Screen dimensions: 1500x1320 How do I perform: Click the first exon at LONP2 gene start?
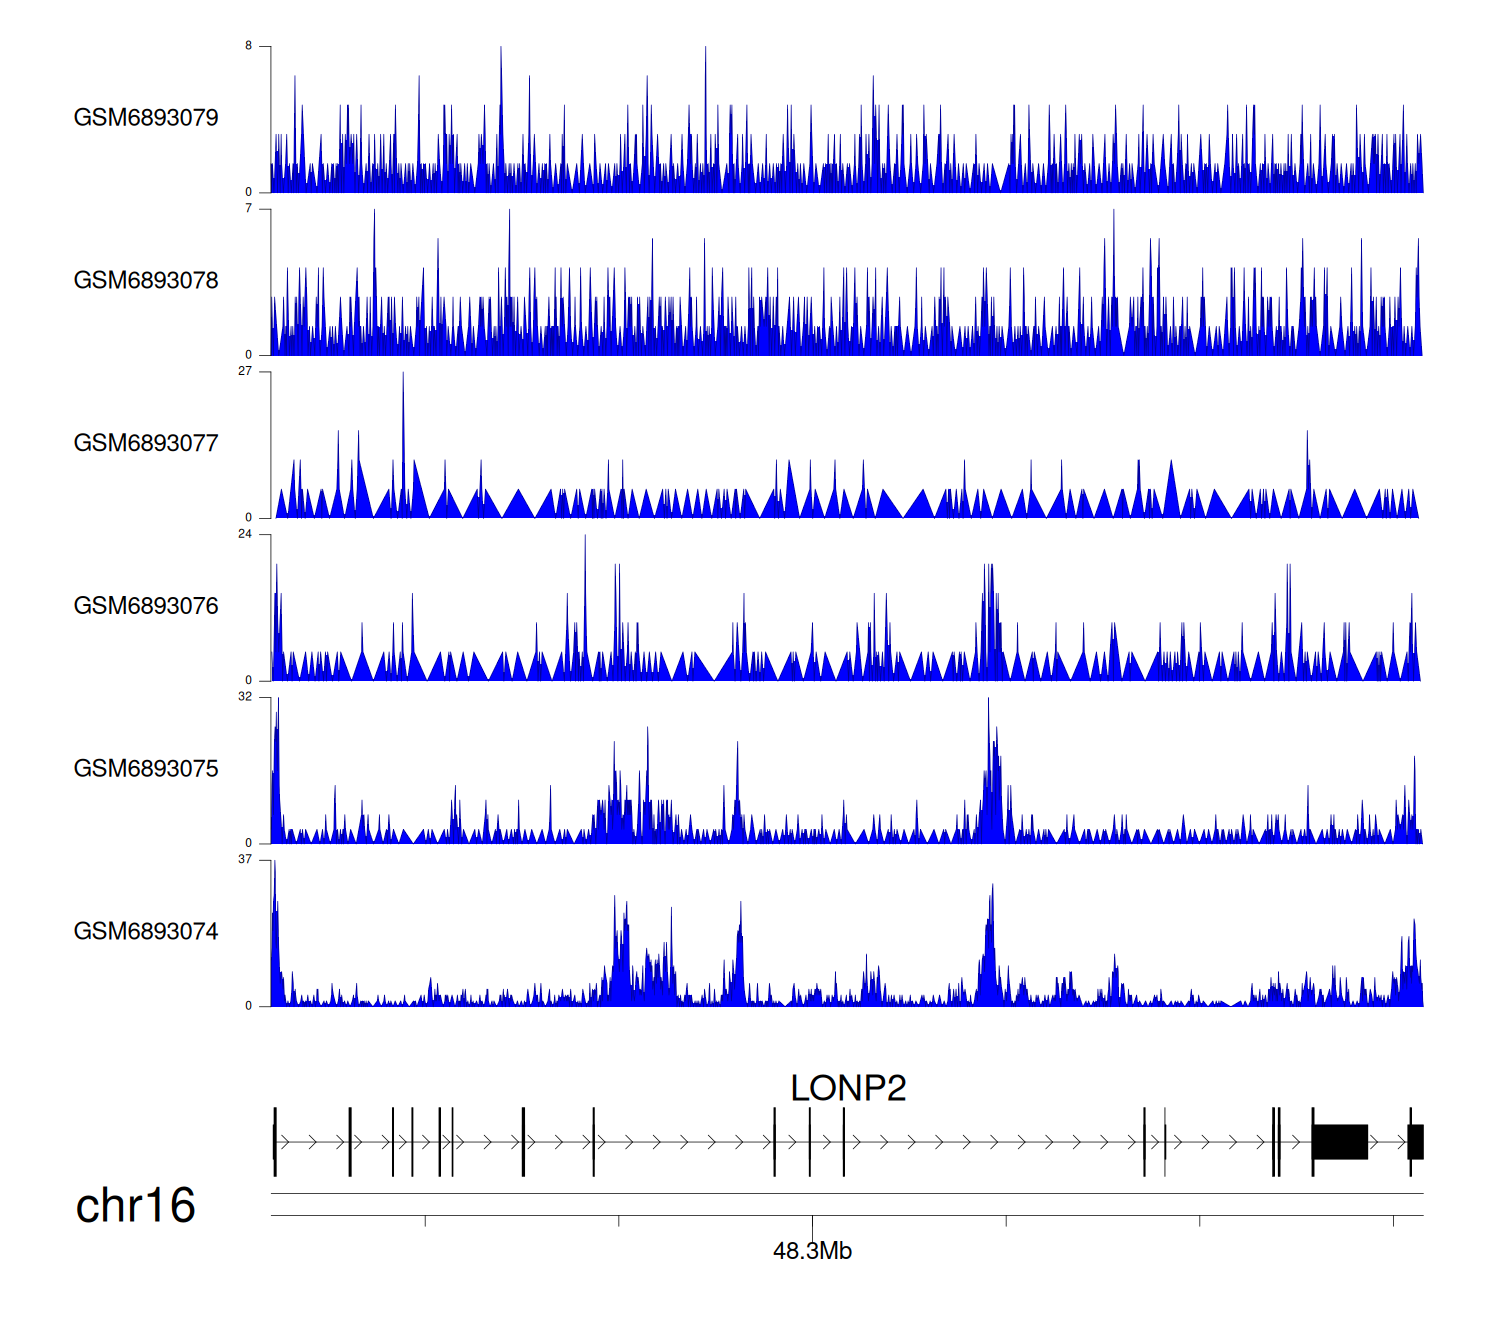pyautogui.click(x=275, y=1142)
